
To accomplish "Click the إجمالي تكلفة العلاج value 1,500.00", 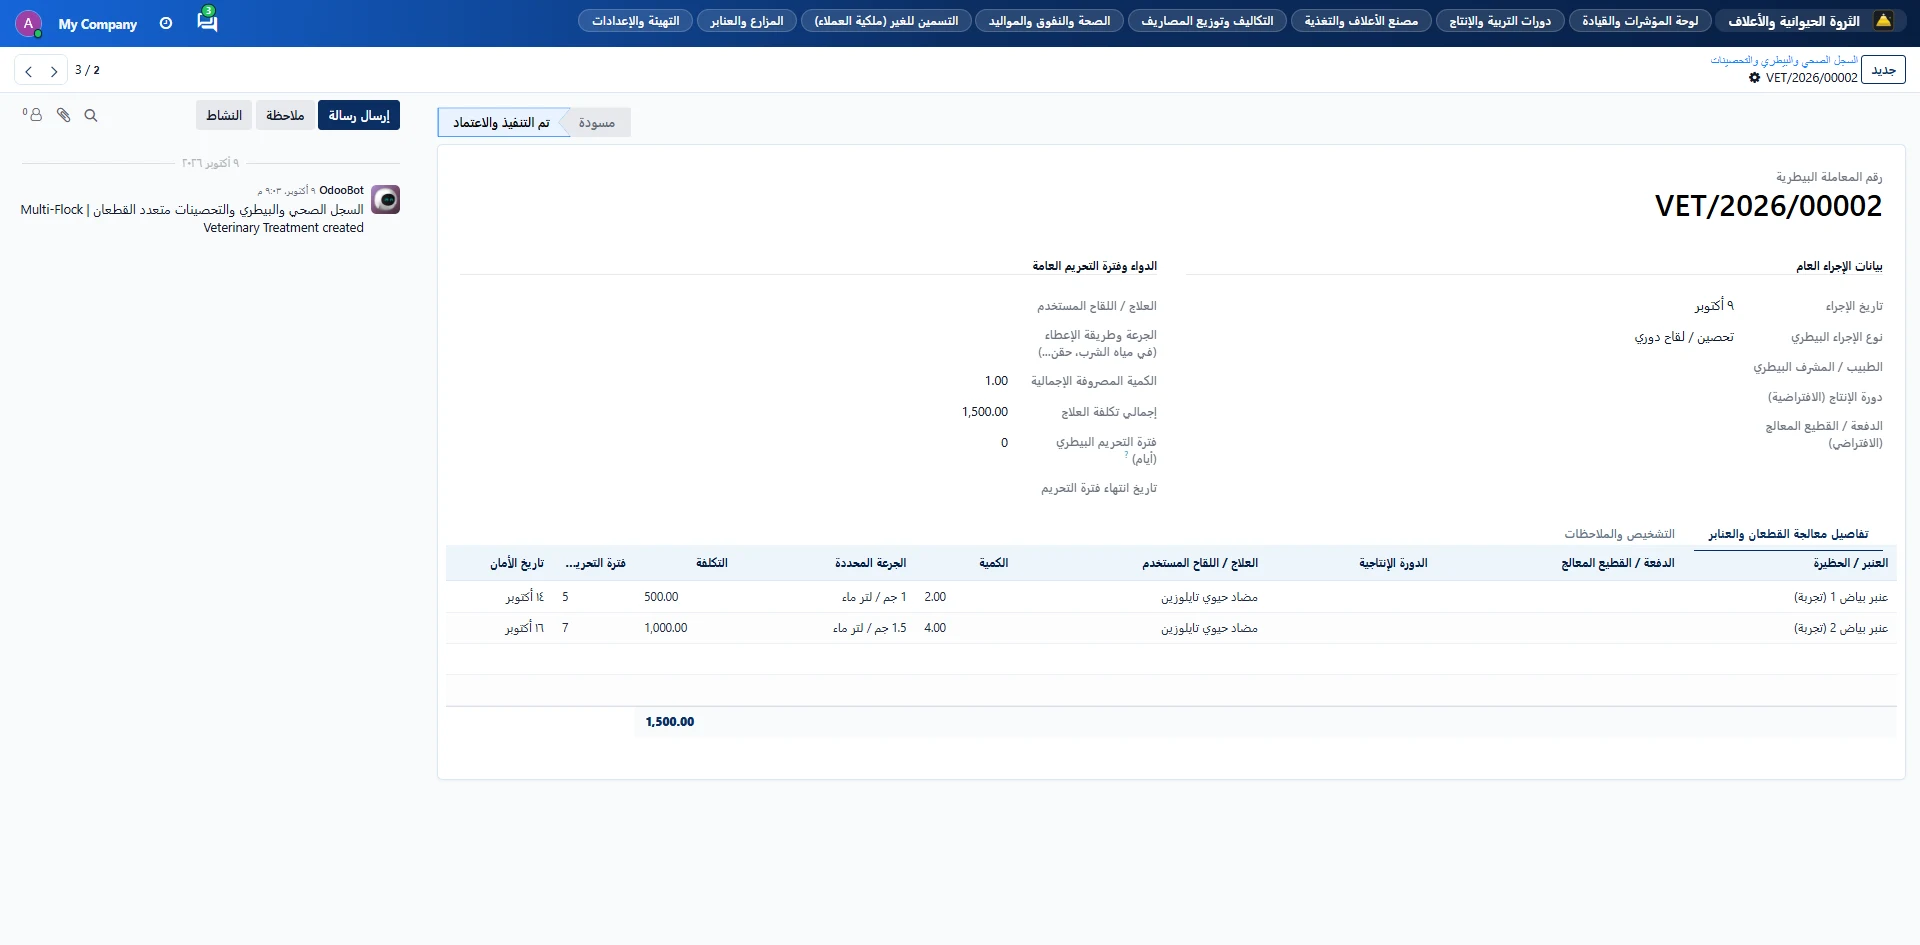I will tap(984, 412).
